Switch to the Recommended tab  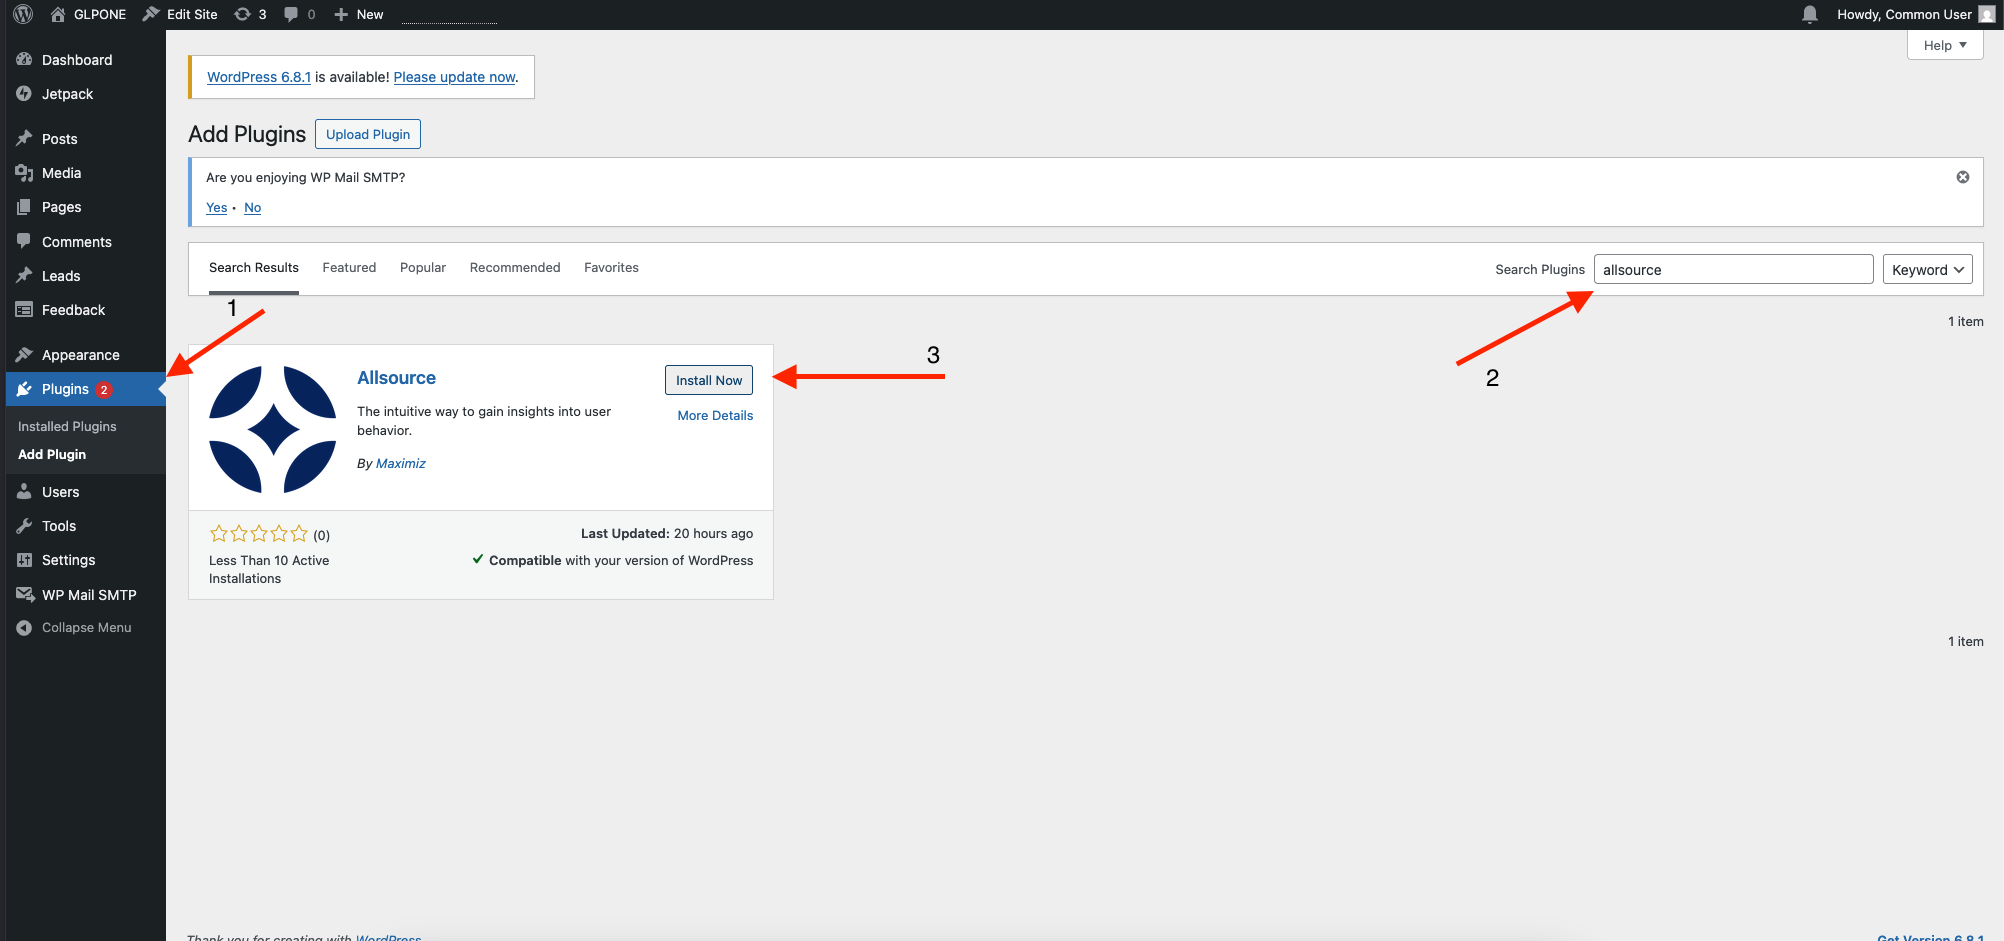coord(515,268)
